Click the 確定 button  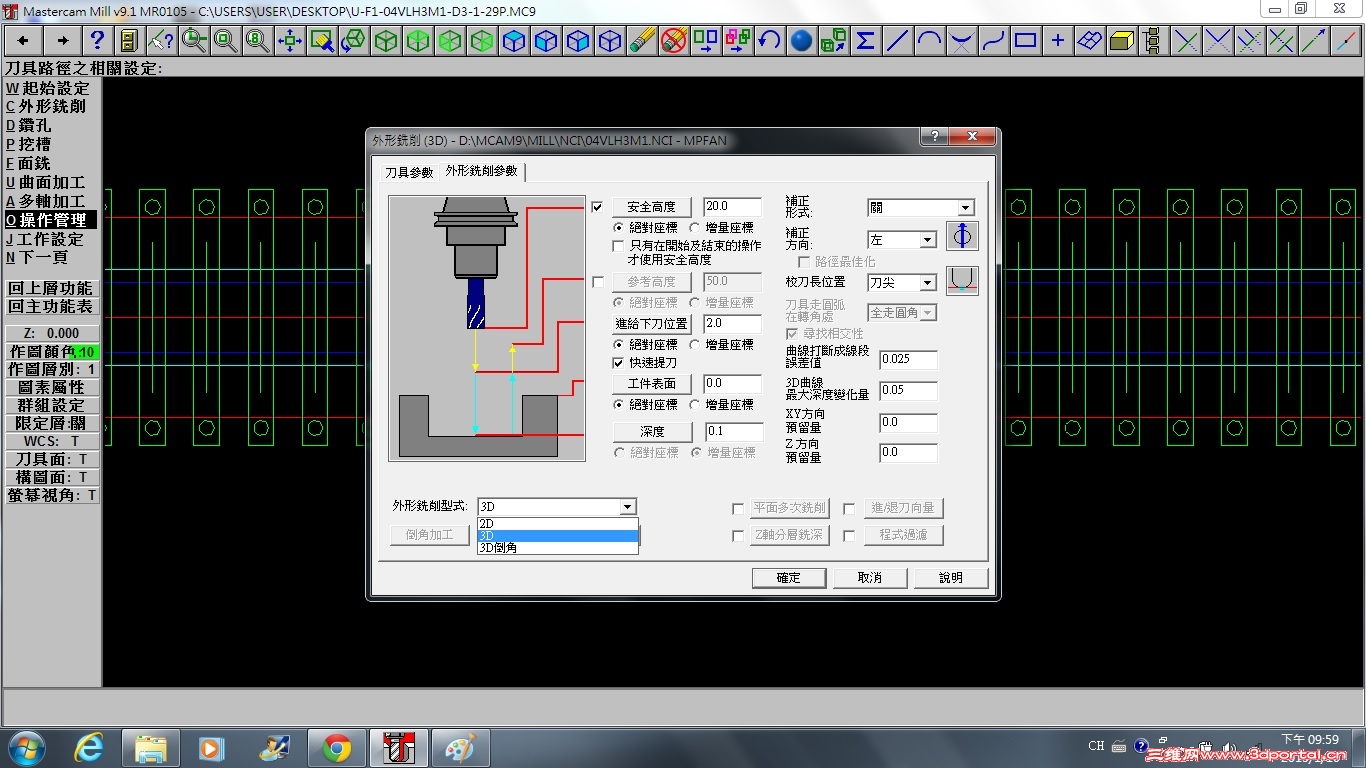point(789,578)
